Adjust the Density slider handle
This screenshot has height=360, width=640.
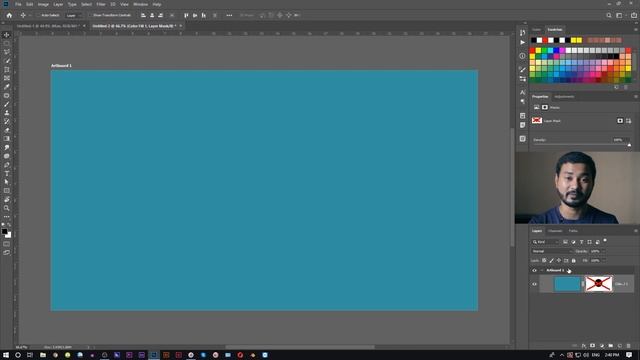[629, 145]
